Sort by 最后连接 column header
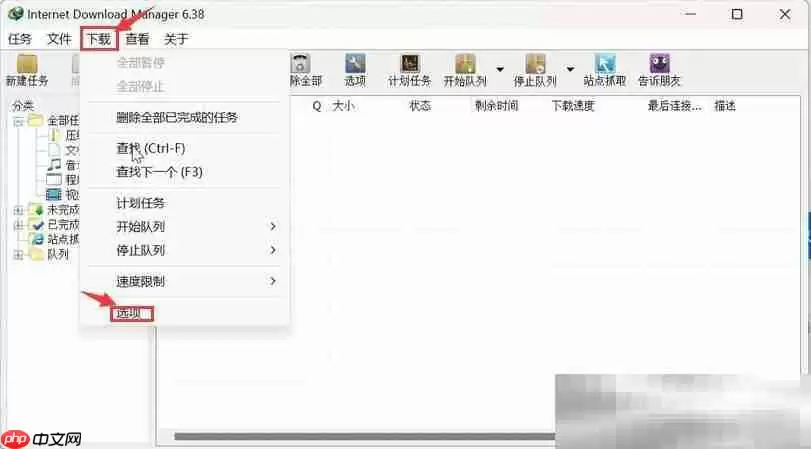This screenshot has height=449, width=811. [674, 106]
